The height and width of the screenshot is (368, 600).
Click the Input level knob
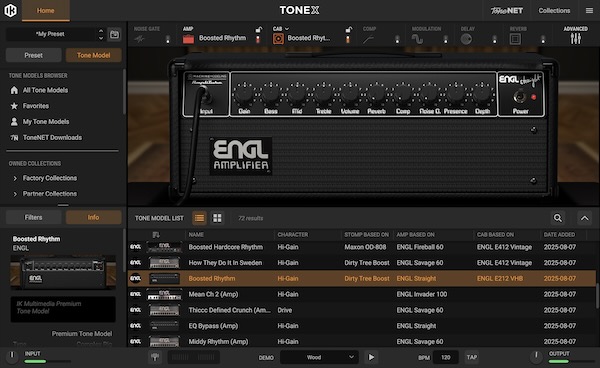pos(12,356)
